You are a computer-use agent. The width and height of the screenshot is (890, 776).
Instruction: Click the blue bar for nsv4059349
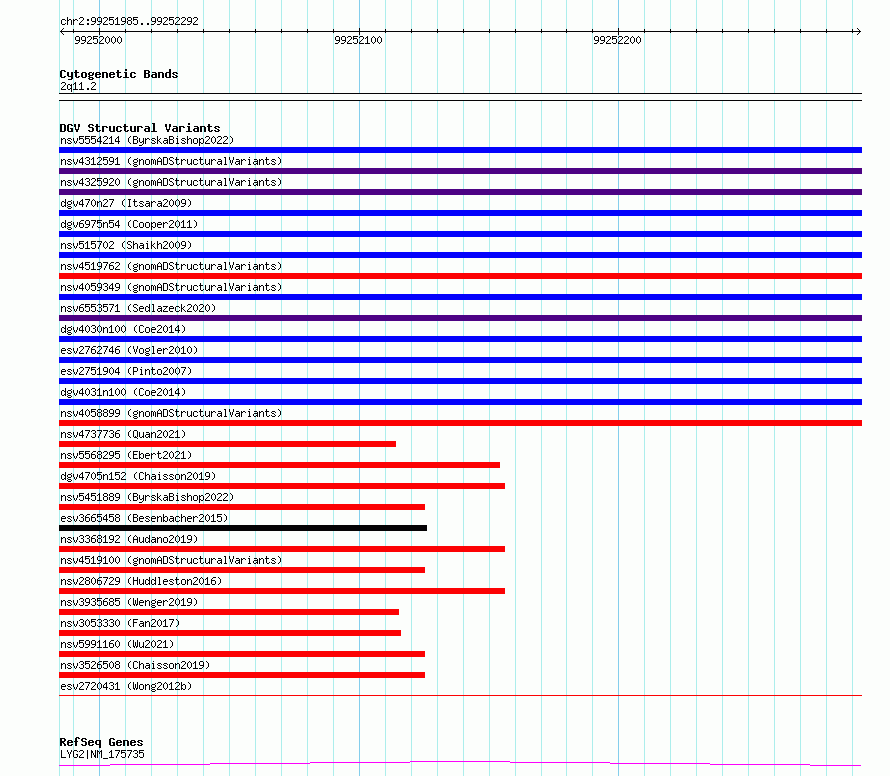click(x=460, y=297)
